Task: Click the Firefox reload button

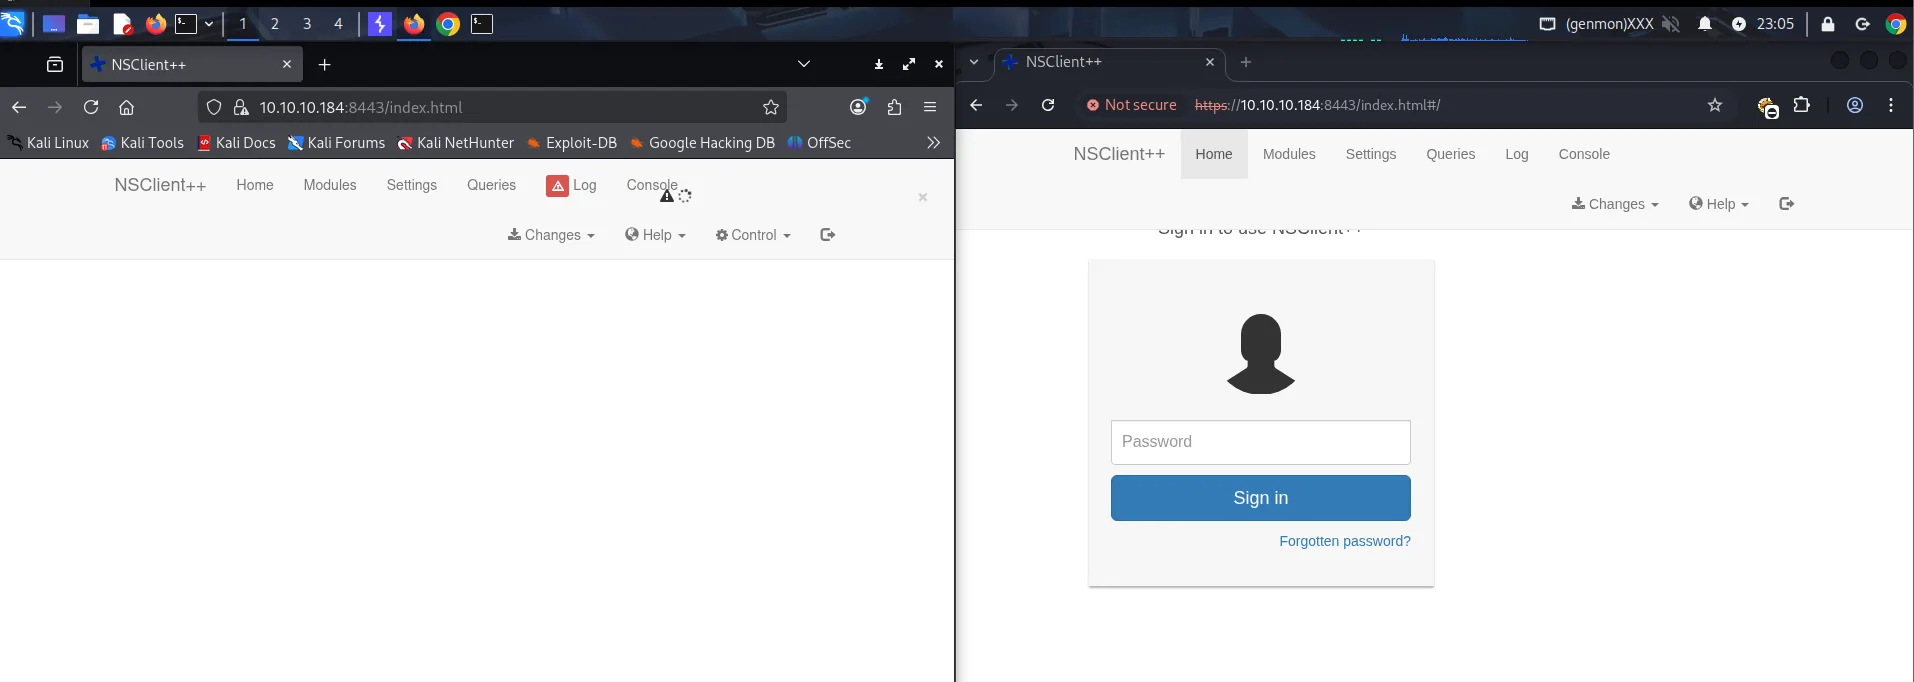Action: point(91,107)
